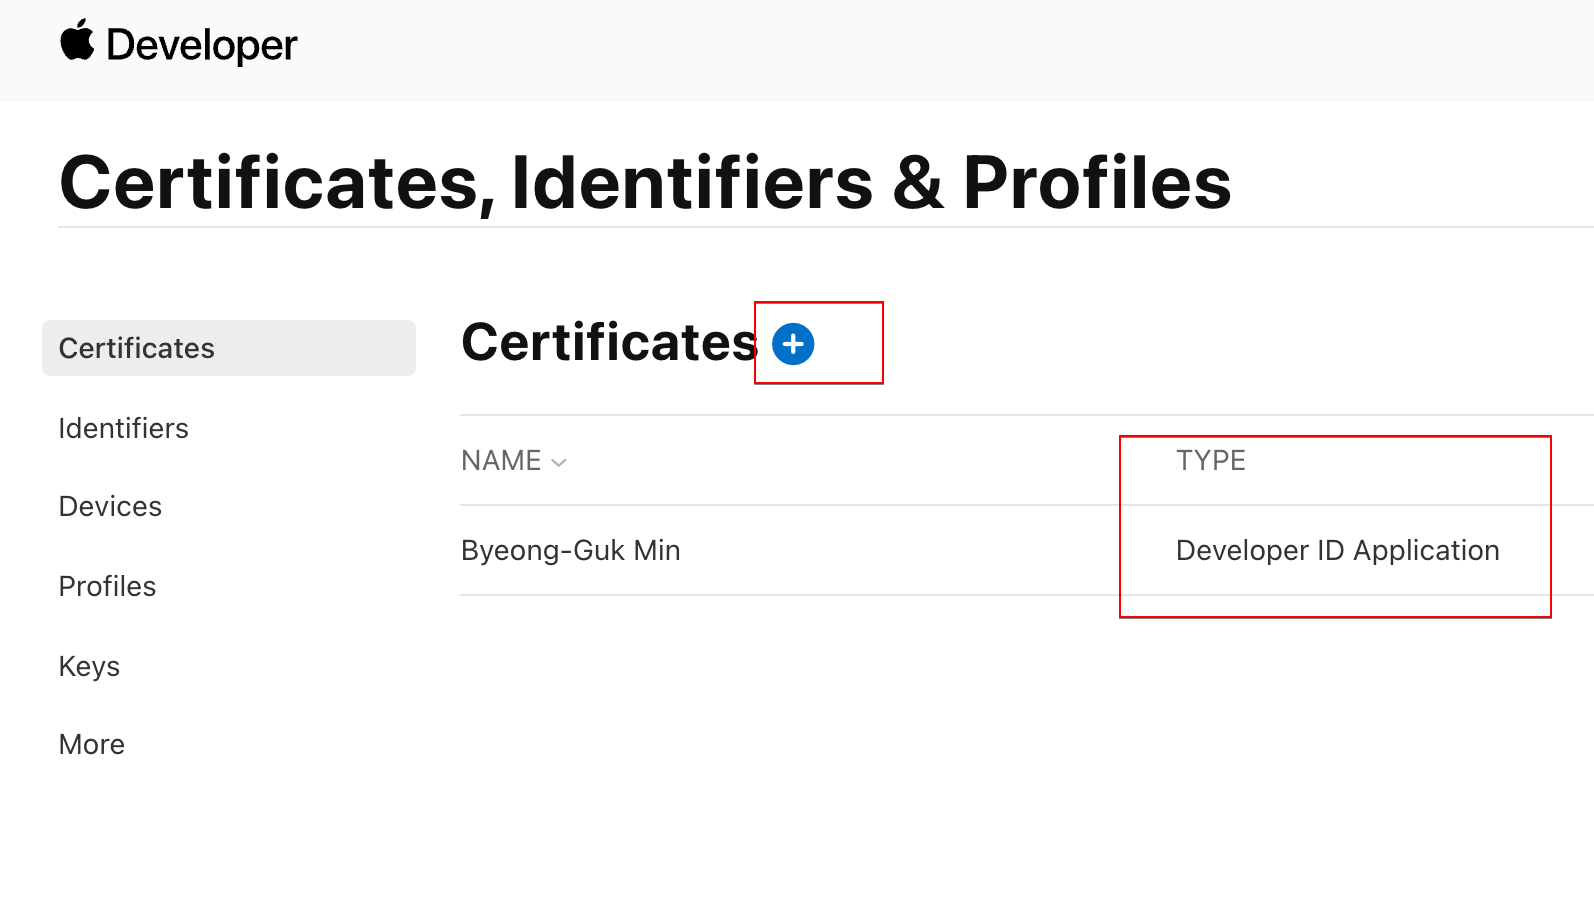The height and width of the screenshot is (916, 1594).
Task: Open Identifiers in the sidebar
Action: [124, 428]
